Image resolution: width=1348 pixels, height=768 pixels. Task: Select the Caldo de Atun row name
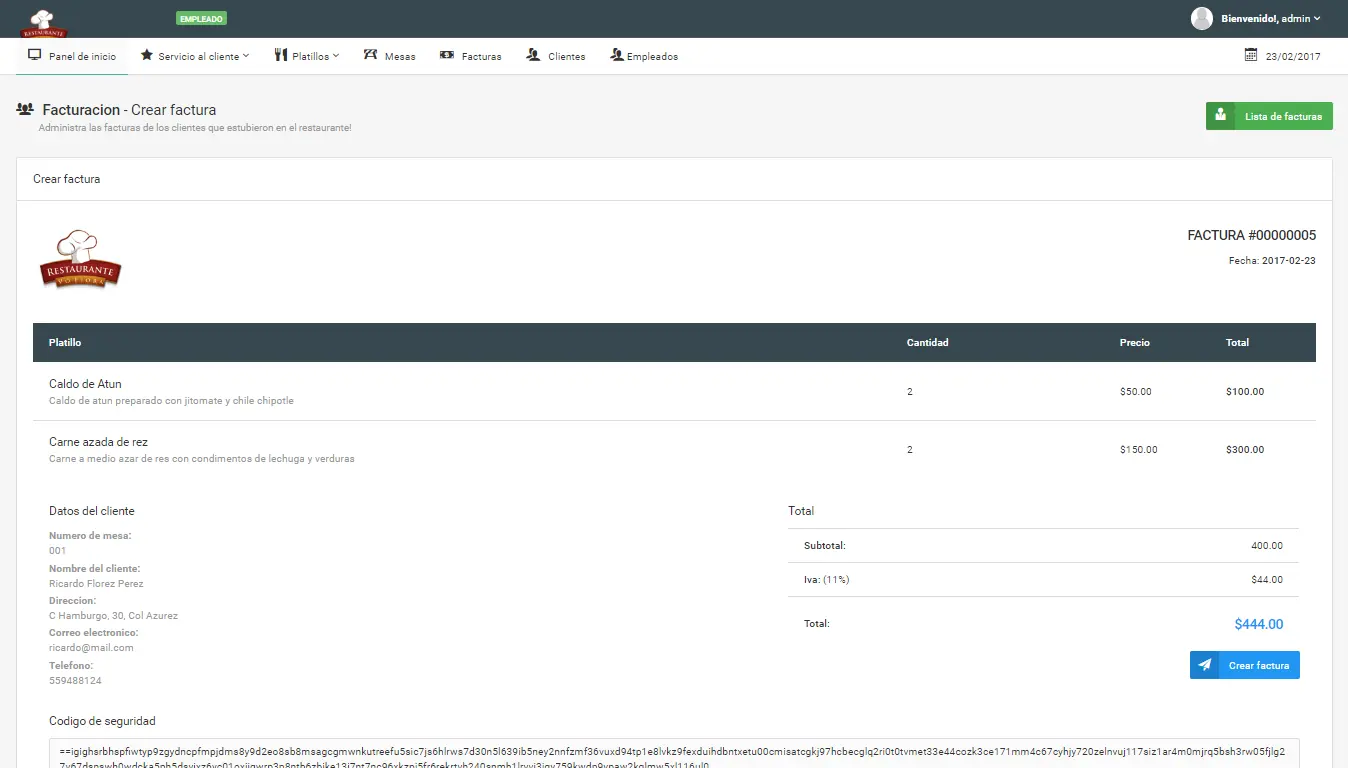[85, 384]
